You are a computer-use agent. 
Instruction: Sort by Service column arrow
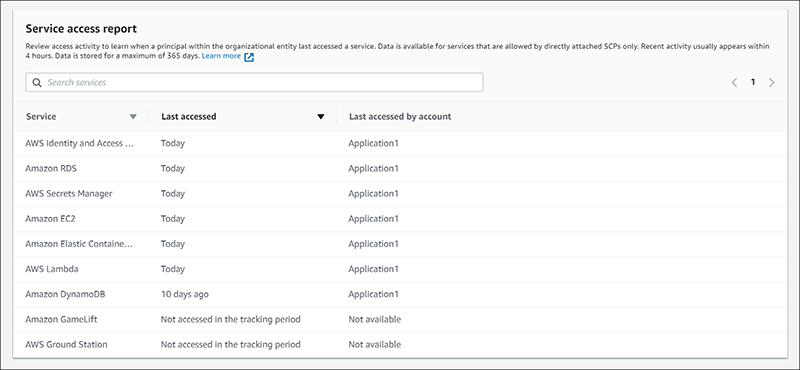pos(133,117)
